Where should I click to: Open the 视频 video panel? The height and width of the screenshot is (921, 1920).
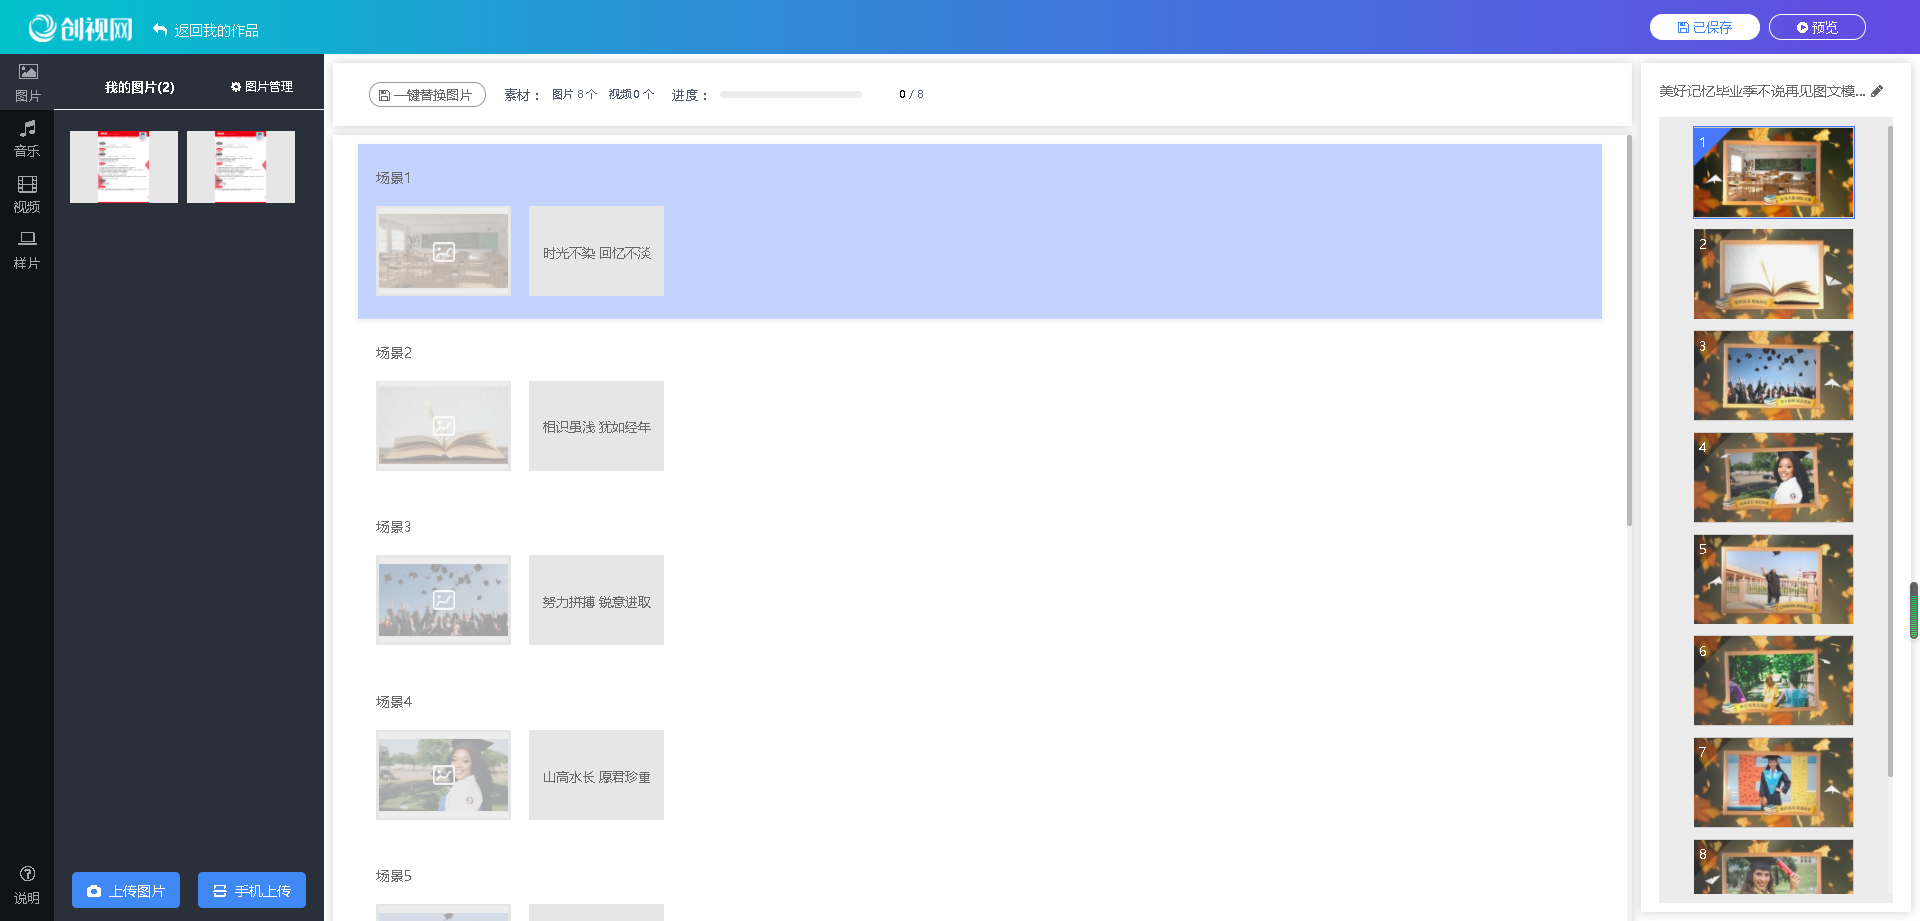click(x=27, y=194)
